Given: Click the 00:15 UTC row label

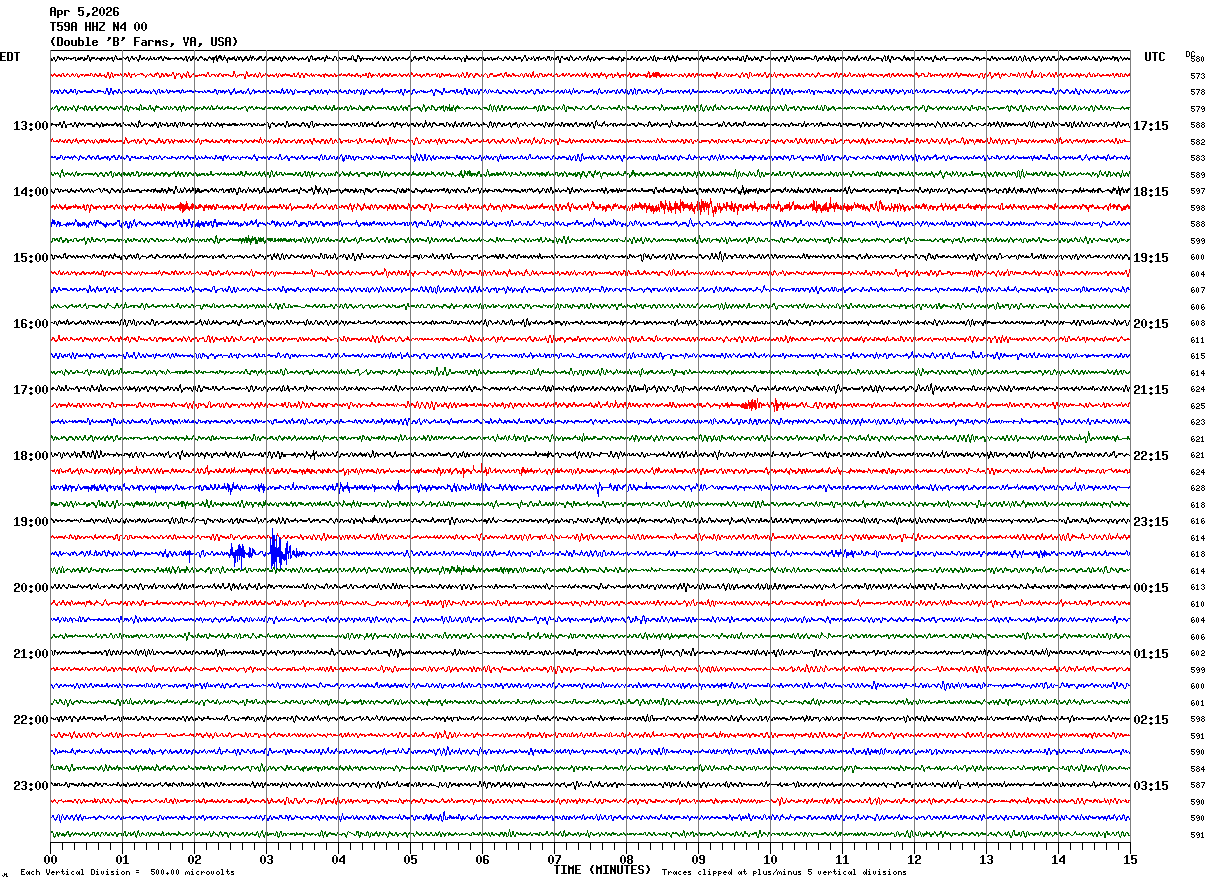Looking at the screenshot, I should [1151, 588].
